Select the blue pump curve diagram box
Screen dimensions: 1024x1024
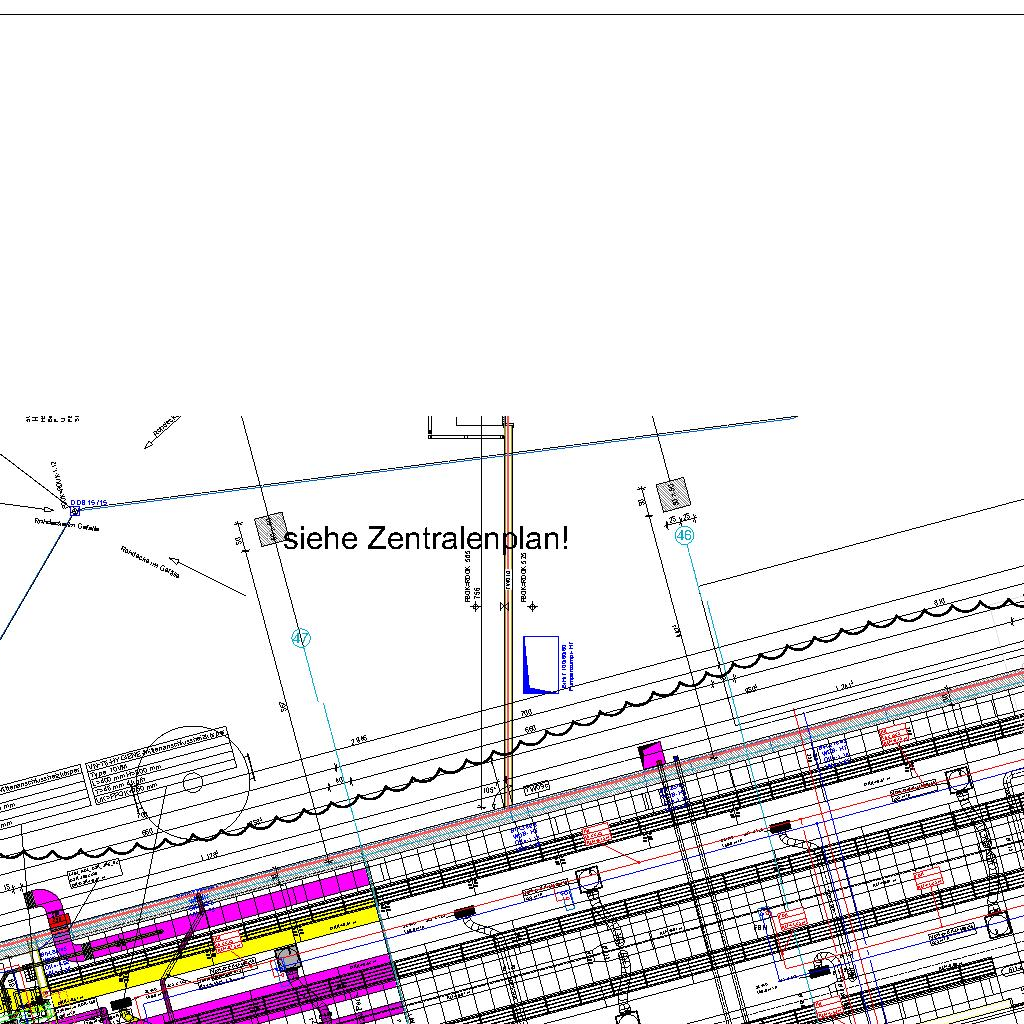[x=541, y=665]
